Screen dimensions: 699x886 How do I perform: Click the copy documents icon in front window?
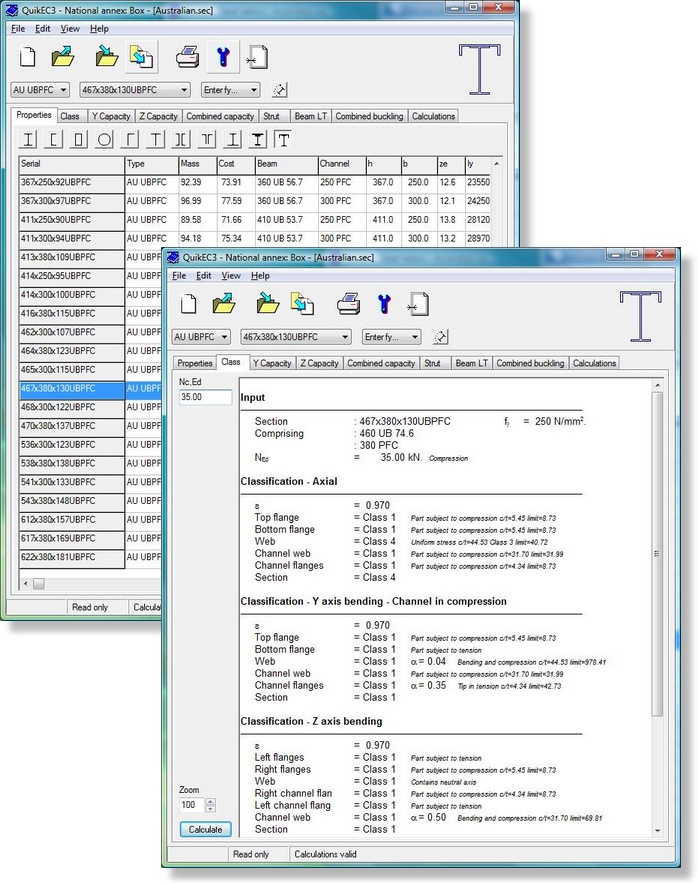click(302, 304)
